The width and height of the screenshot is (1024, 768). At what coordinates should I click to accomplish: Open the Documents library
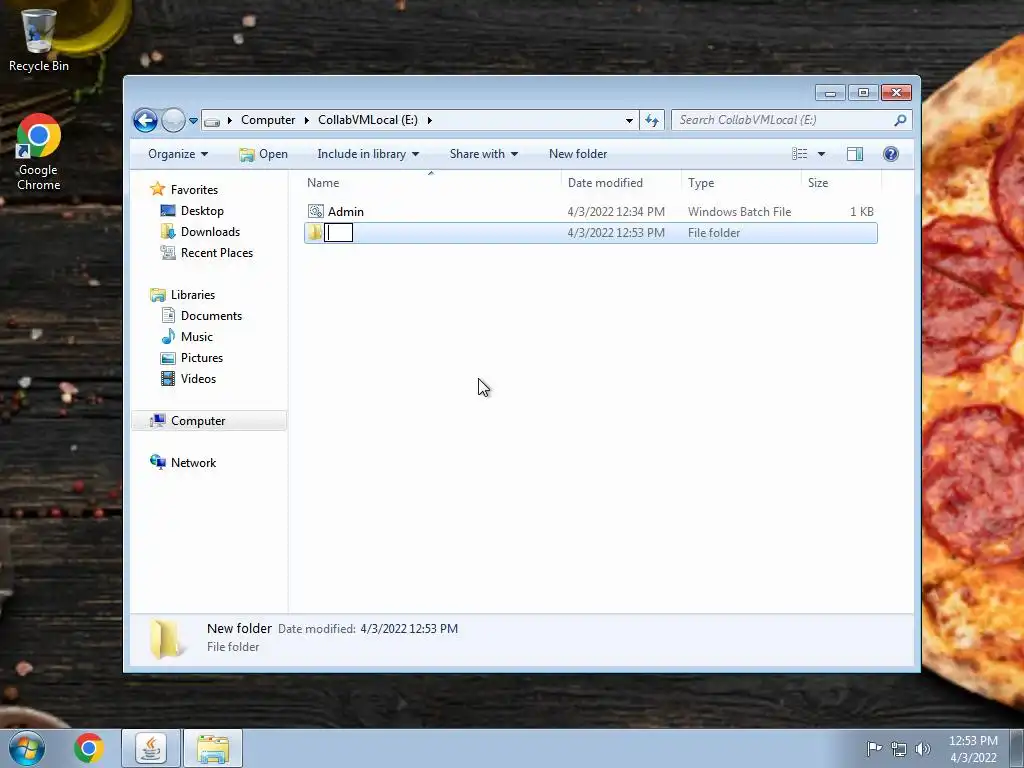click(x=211, y=315)
